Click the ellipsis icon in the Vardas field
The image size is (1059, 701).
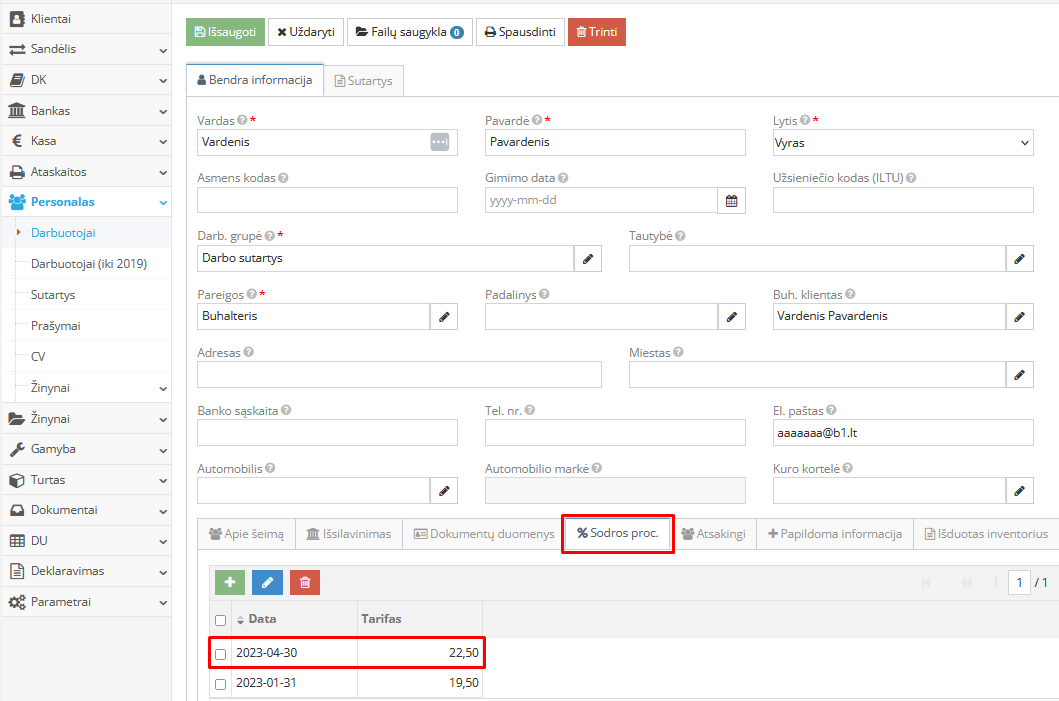point(440,142)
